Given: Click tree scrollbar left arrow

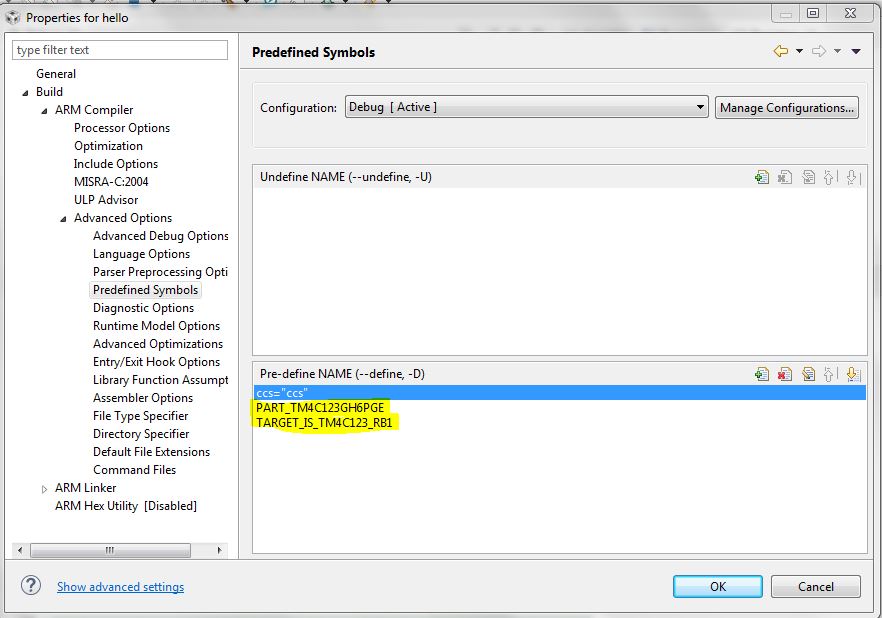Looking at the screenshot, I should (x=20, y=550).
